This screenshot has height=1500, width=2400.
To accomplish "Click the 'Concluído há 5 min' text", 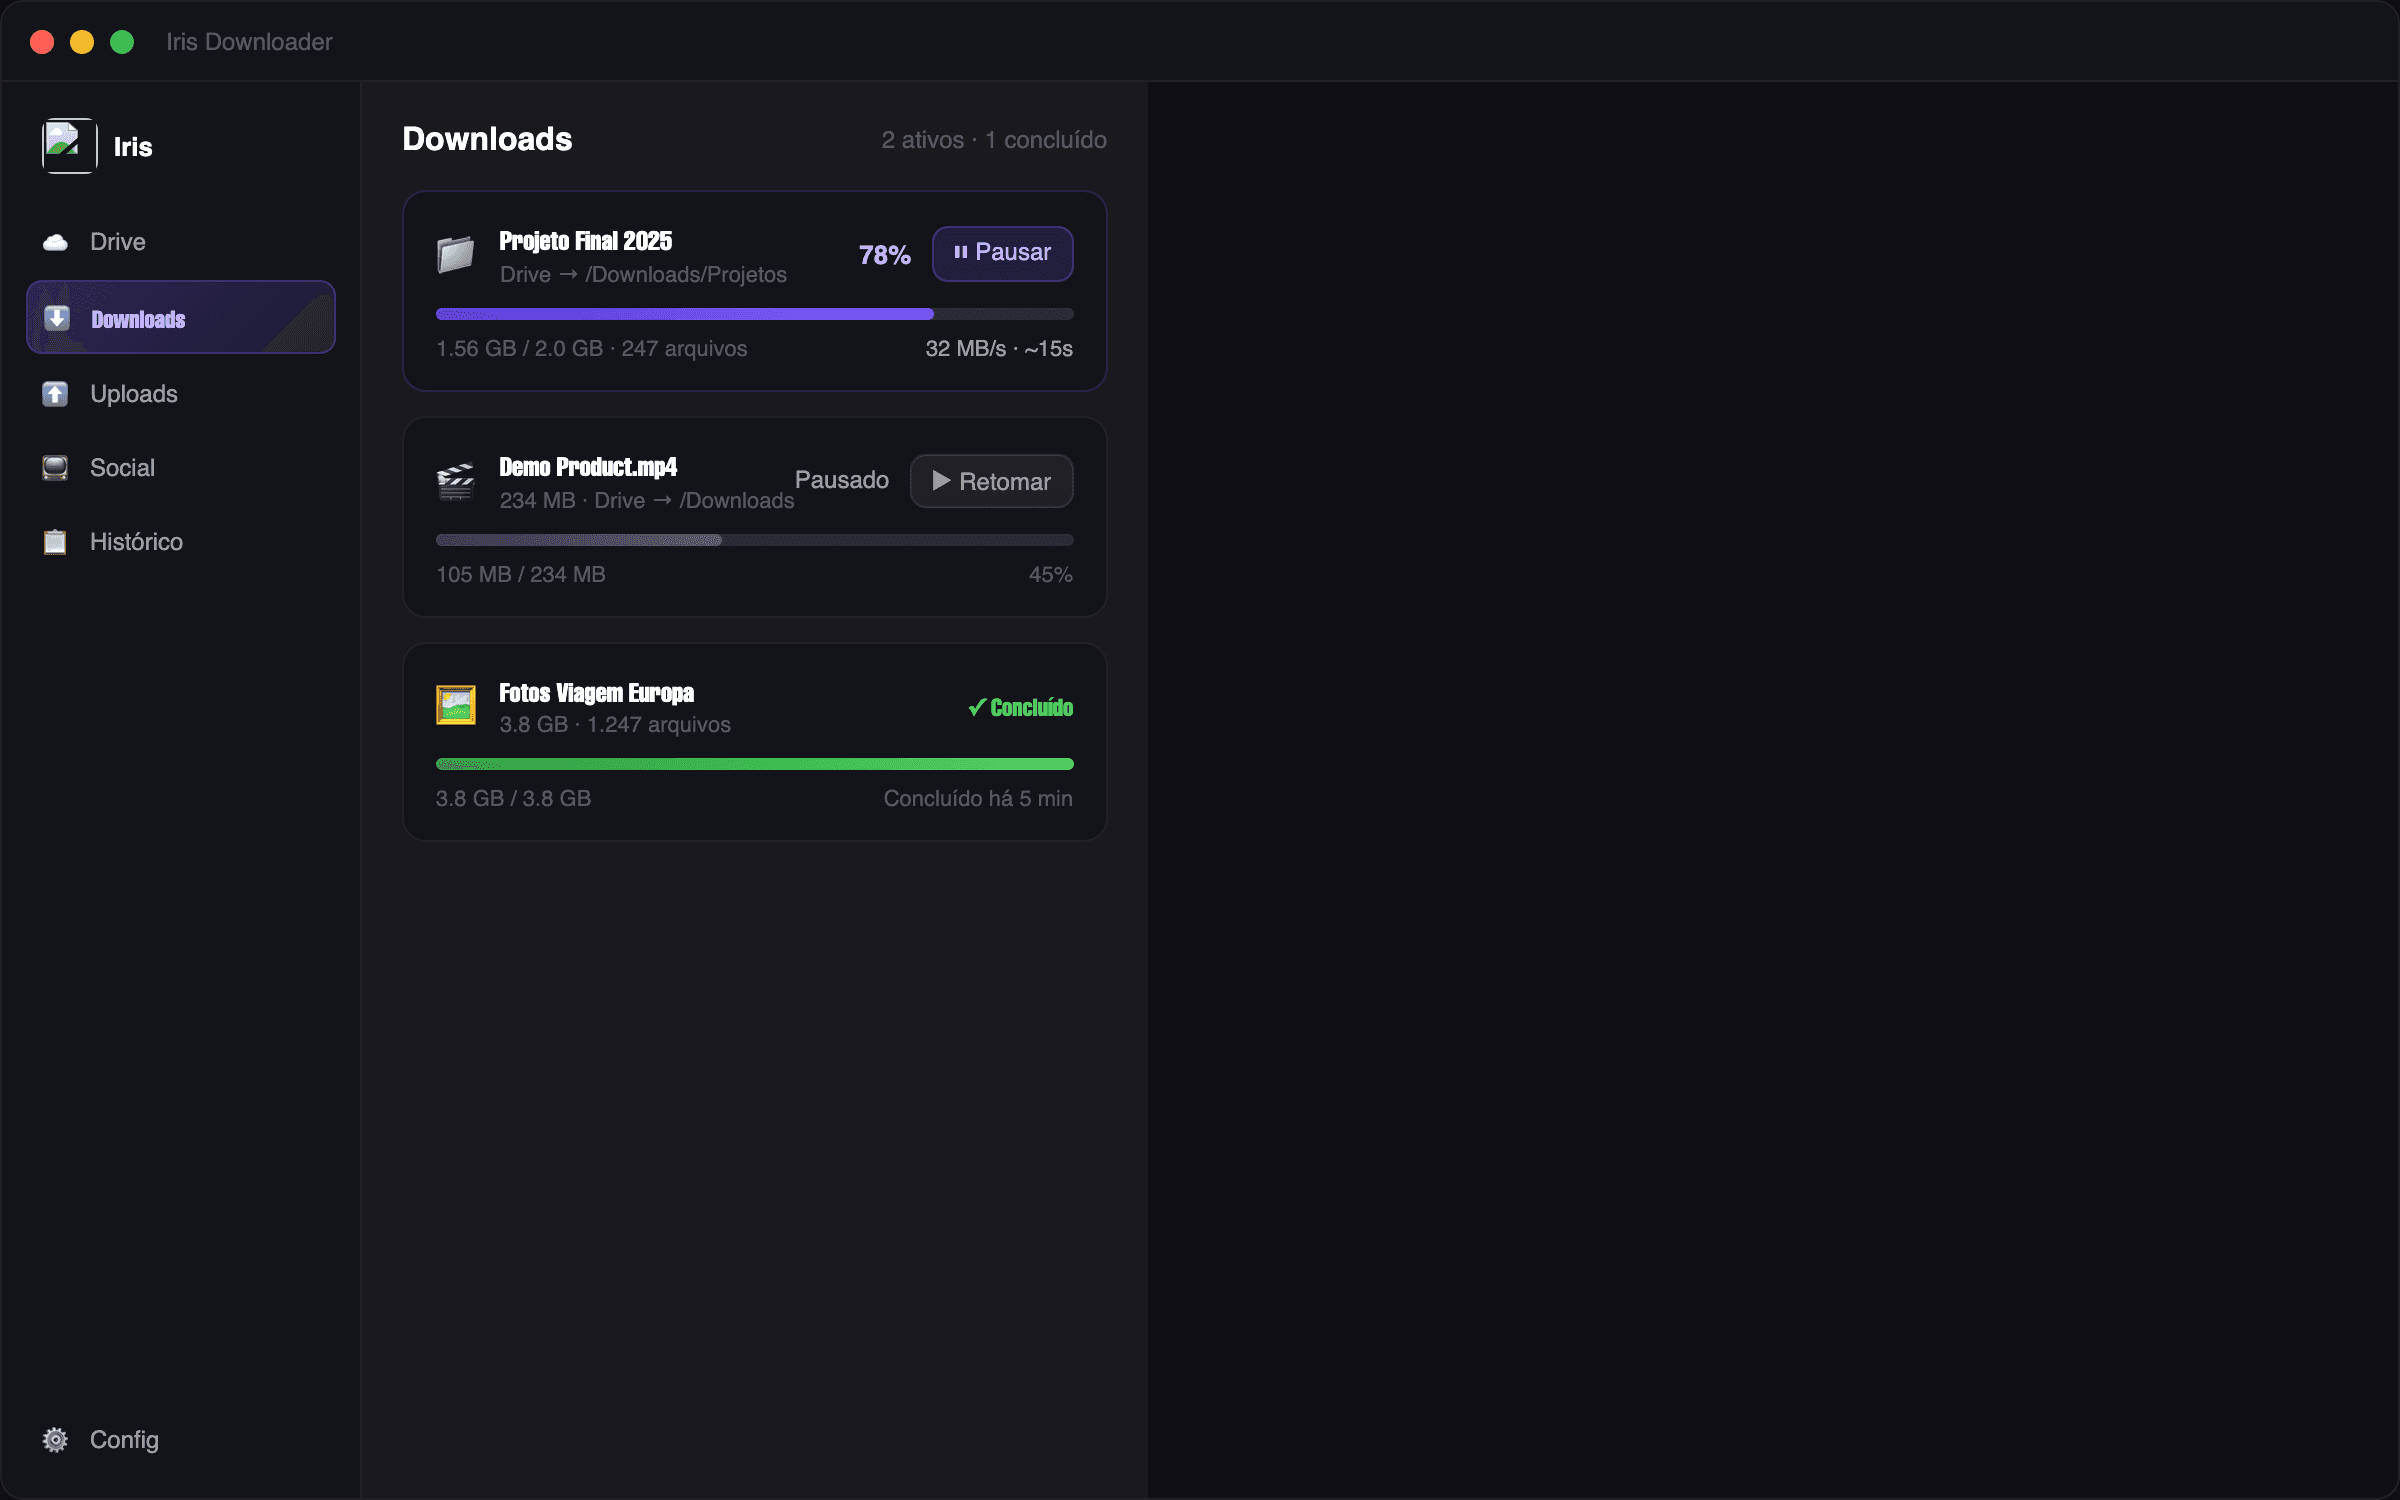I will coord(978,799).
